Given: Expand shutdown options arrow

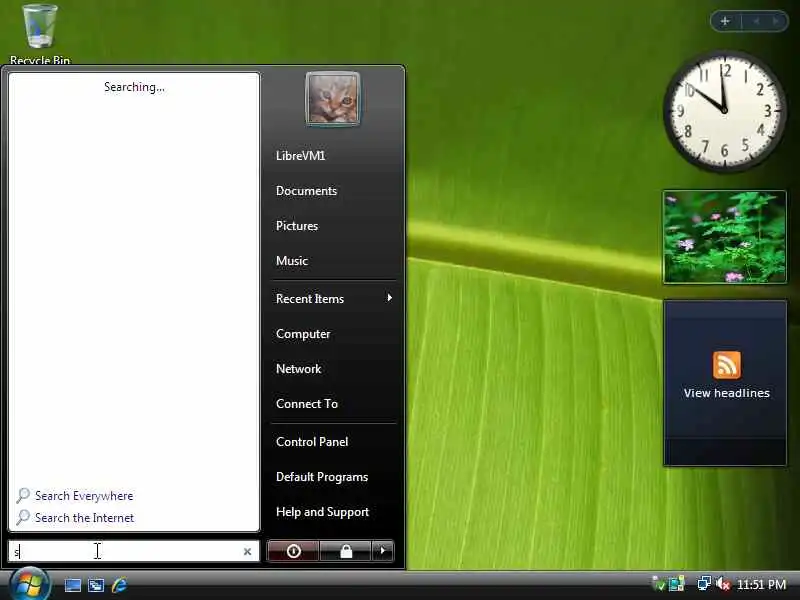Looking at the screenshot, I should [383, 551].
